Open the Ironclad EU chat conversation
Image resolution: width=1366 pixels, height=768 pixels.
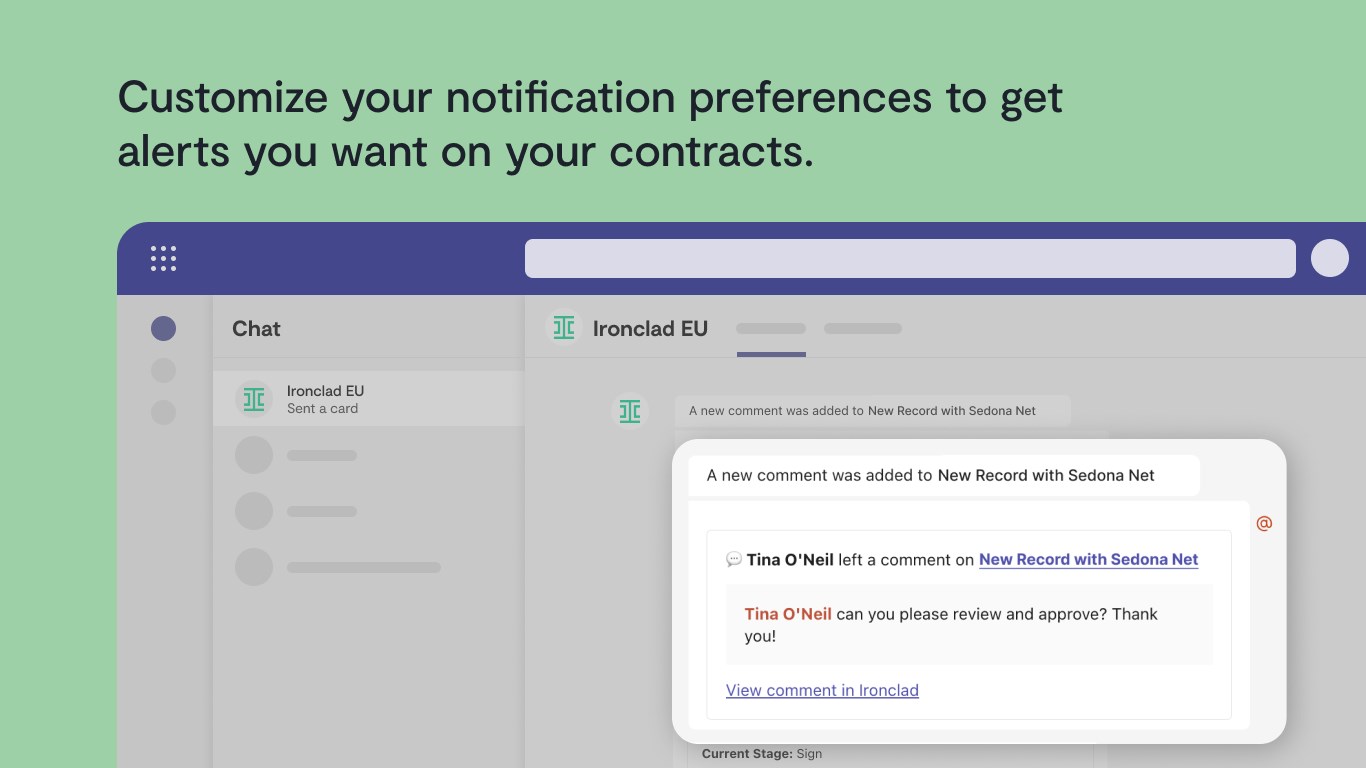tap(369, 399)
